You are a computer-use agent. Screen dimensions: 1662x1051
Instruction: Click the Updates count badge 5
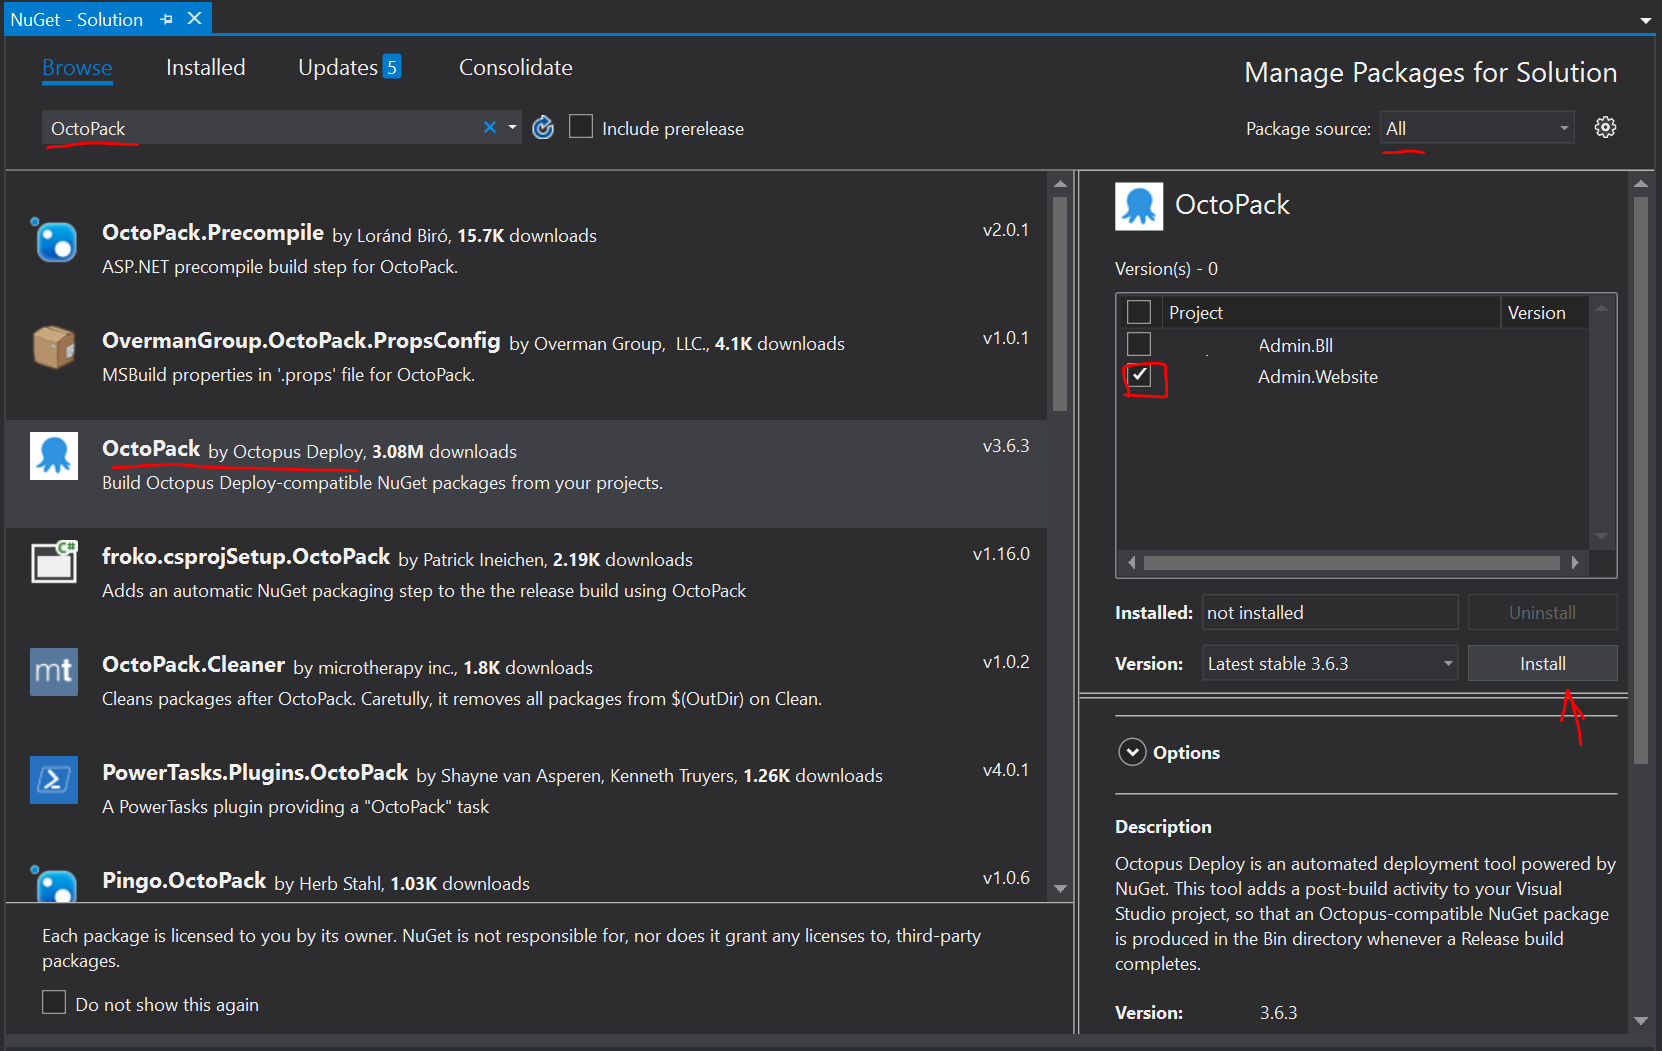[392, 67]
